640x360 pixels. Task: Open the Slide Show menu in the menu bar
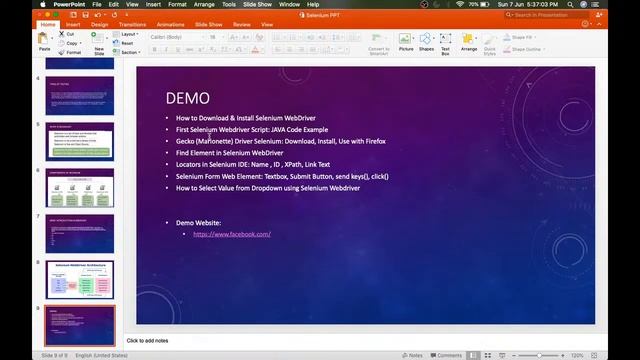tap(258, 4)
